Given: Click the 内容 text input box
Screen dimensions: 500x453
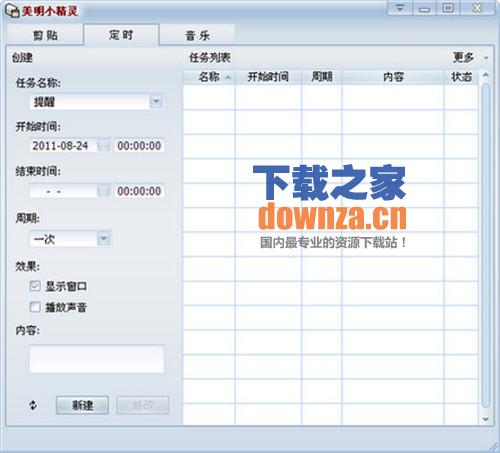Looking at the screenshot, I should (97, 359).
